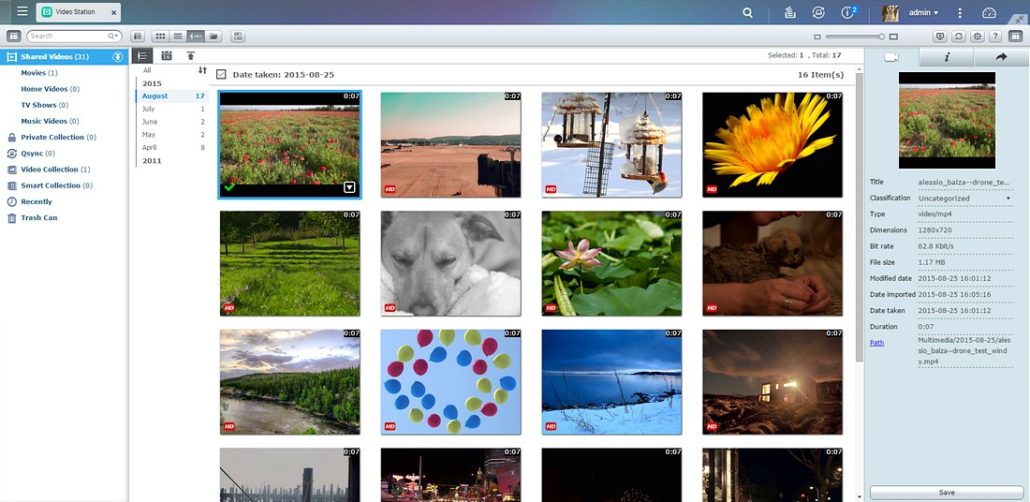The width and height of the screenshot is (1030, 502).
Task: Adjust the thumbnail size slider handle
Action: [x=882, y=37]
